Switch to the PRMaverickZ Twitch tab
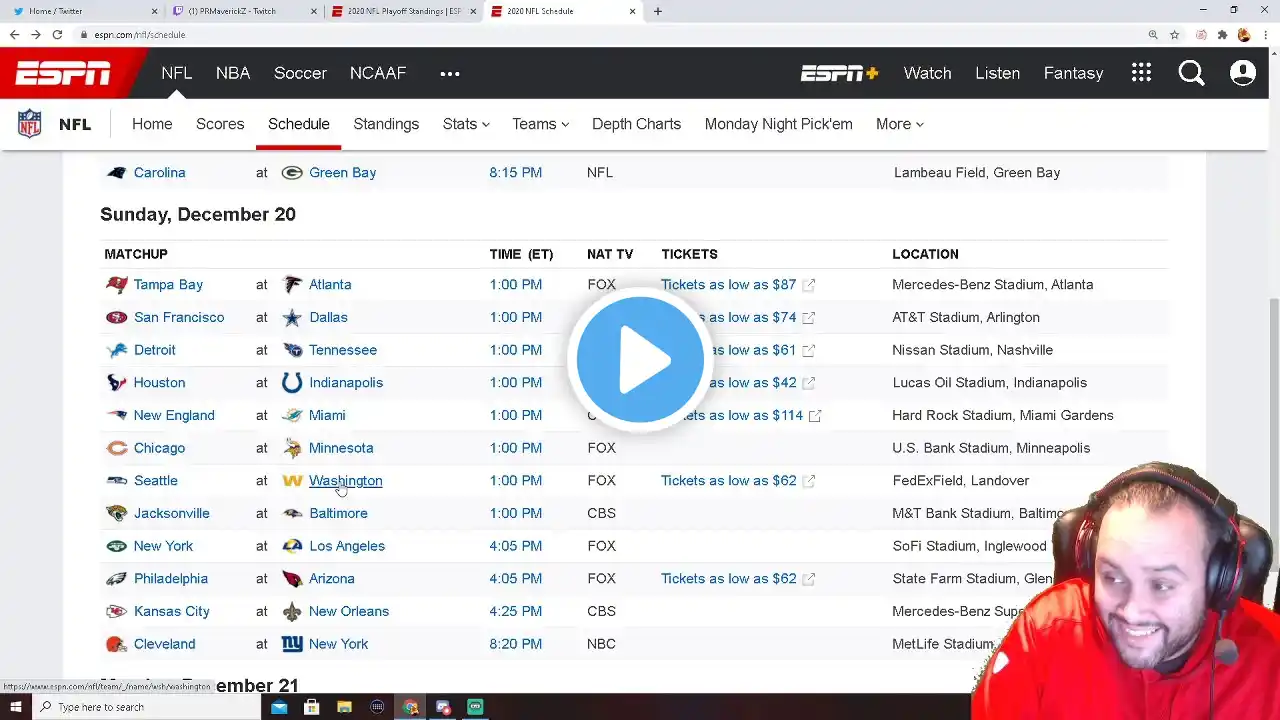Viewport: 1280px width, 720px height. pyautogui.click(x=244, y=11)
